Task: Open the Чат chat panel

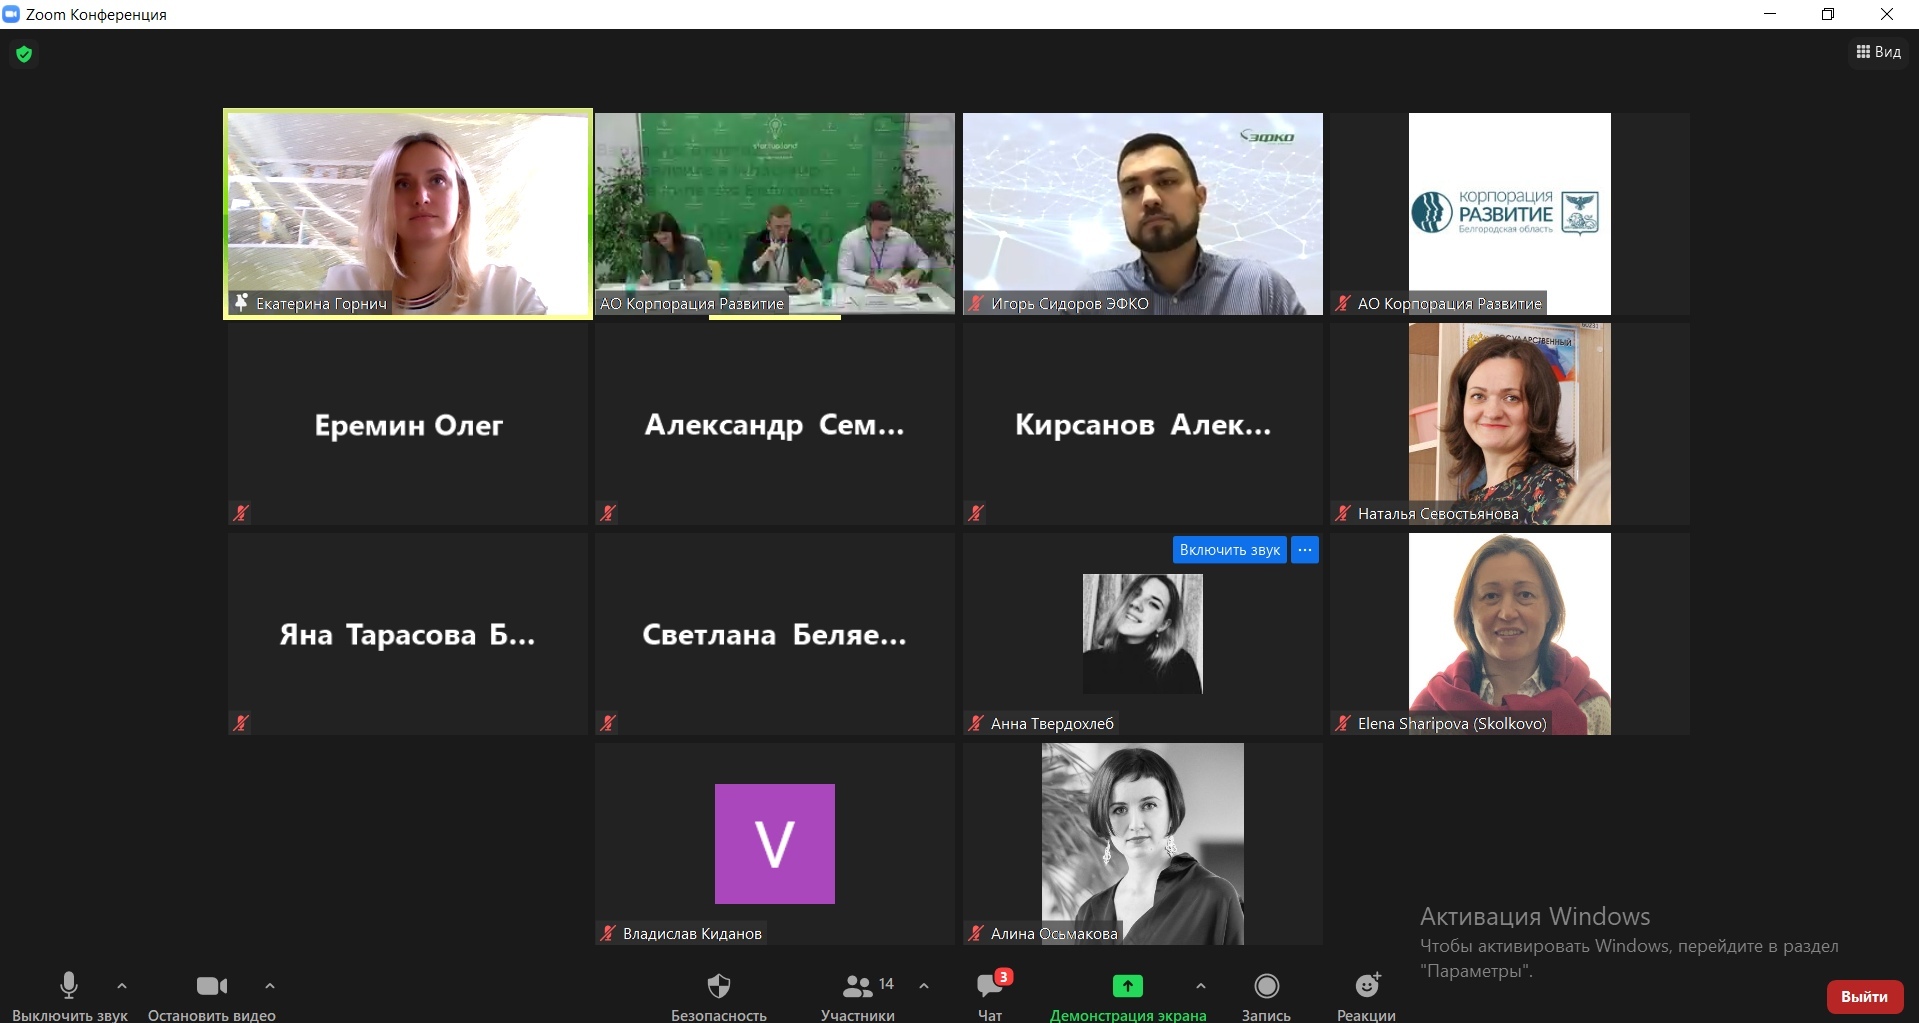Action: (990, 996)
